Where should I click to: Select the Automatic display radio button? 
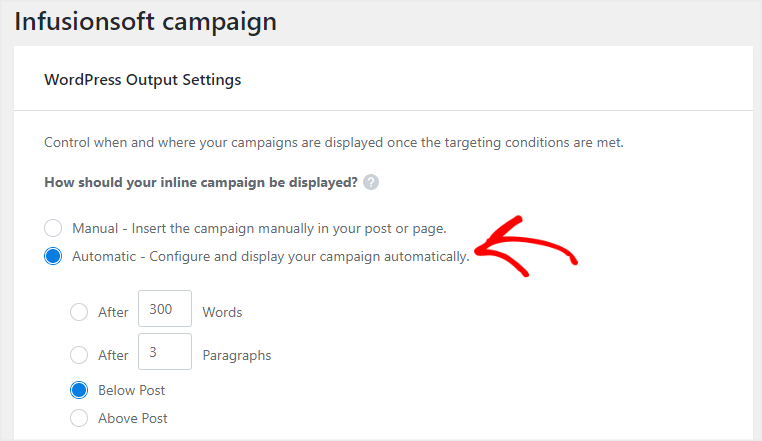tap(53, 256)
